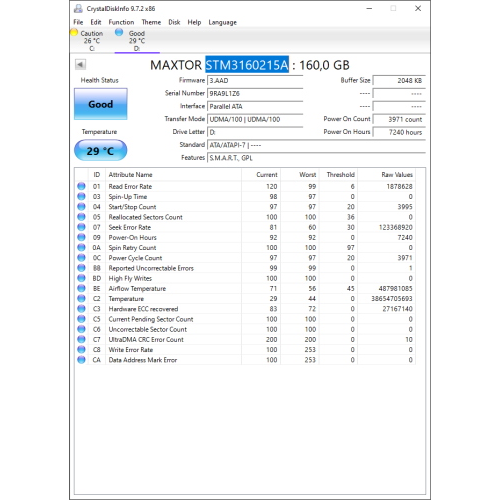Switch to the Caution 26 °C drive C: tab
Image resolution: width=500 pixels, height=500 pixels.
92,41
